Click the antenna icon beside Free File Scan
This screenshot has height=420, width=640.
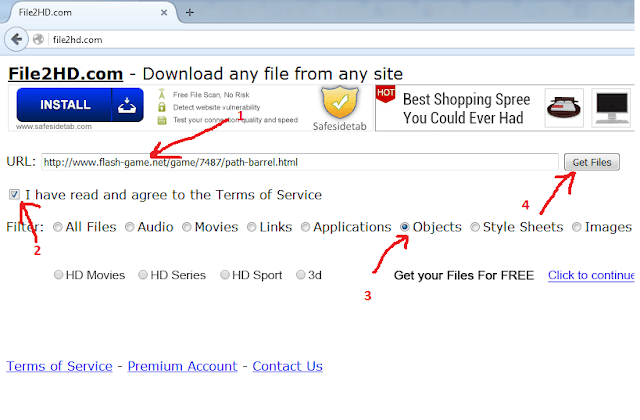pos(162,94)
